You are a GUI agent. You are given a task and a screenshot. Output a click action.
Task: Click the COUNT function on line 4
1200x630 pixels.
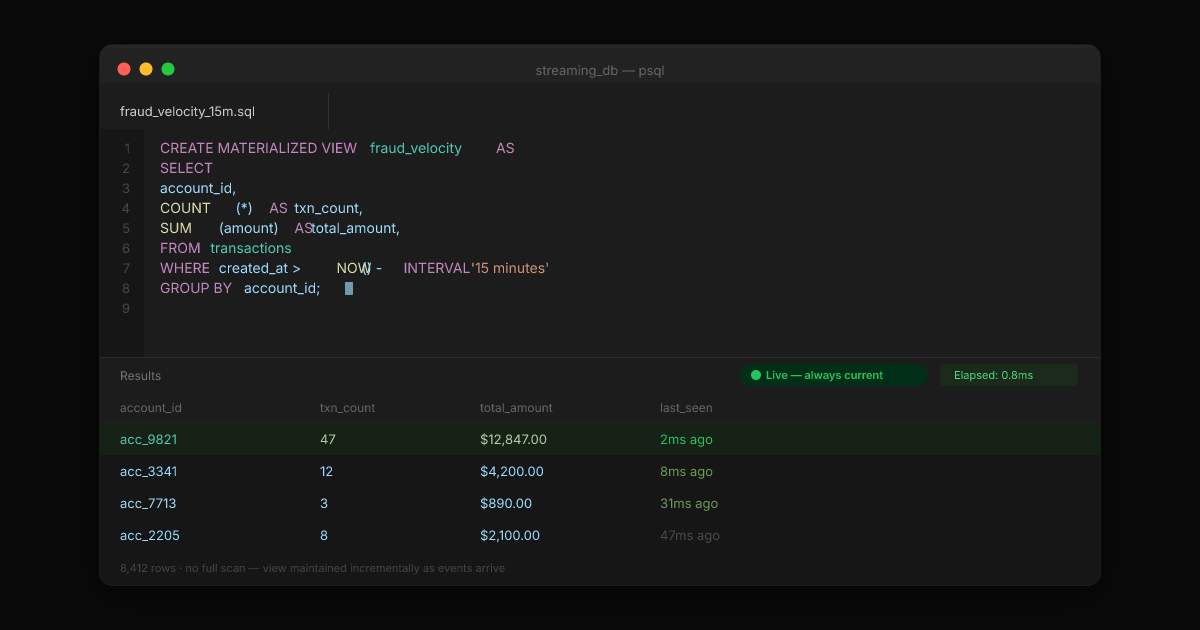(185, 208)
